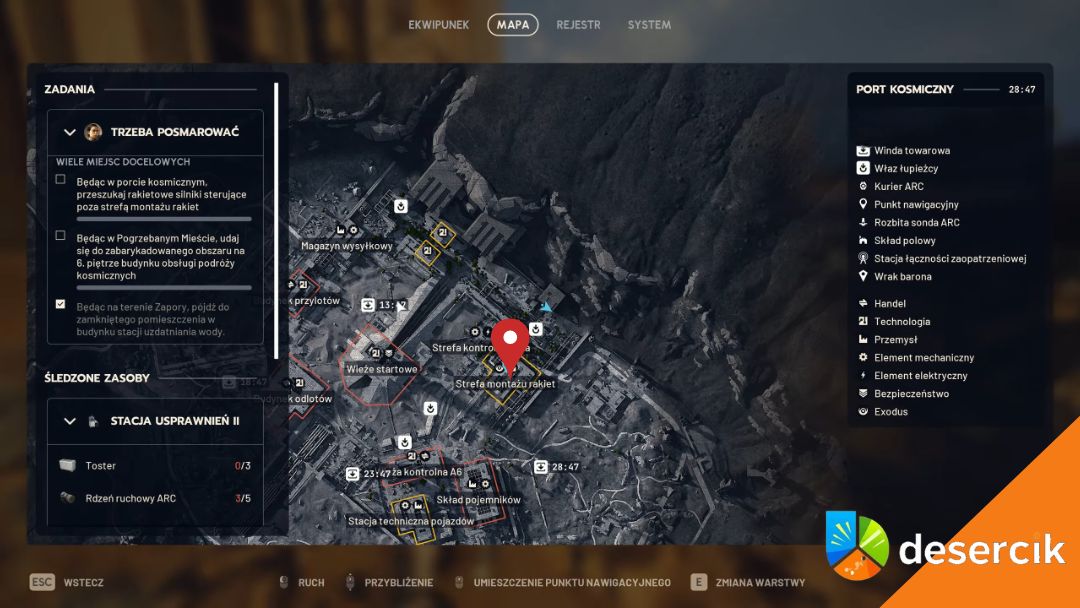The image size is (1080, 608).
Task: Click the left panel vertical scrollbar
Action: pyautogui.click(x=276, y=220)
